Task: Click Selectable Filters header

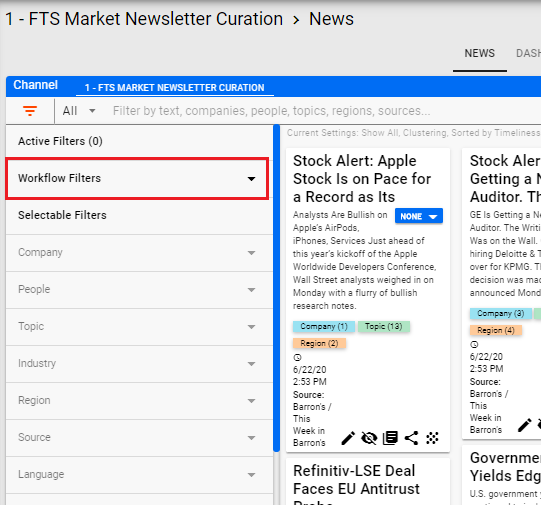Action: pyautogui.click(x=62, y=215)
